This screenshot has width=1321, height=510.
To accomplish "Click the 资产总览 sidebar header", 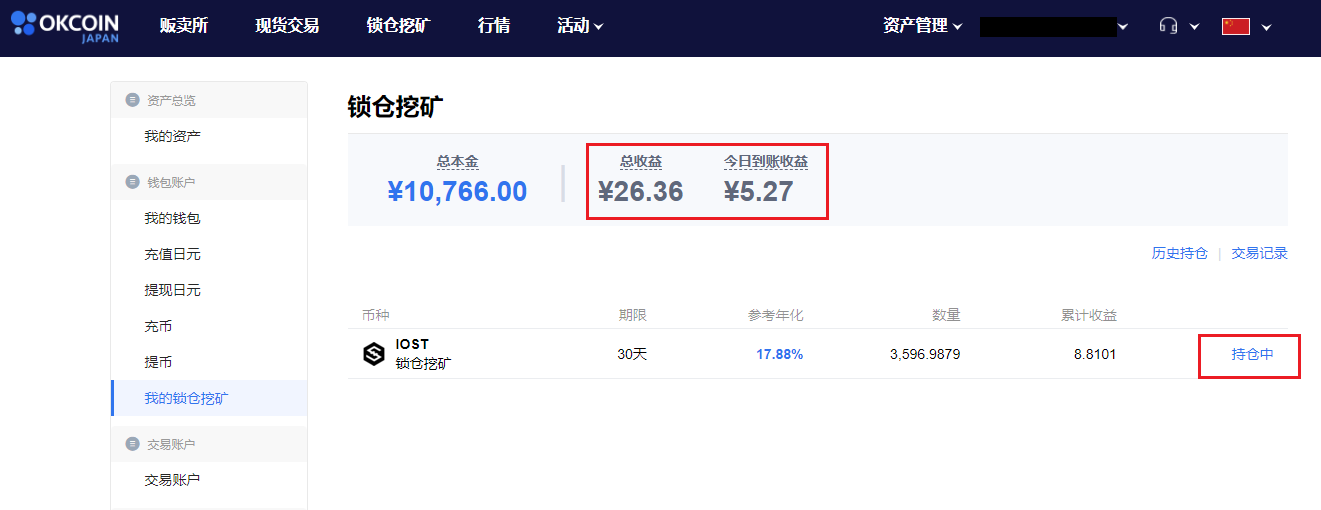I will (x=171, y=100).
